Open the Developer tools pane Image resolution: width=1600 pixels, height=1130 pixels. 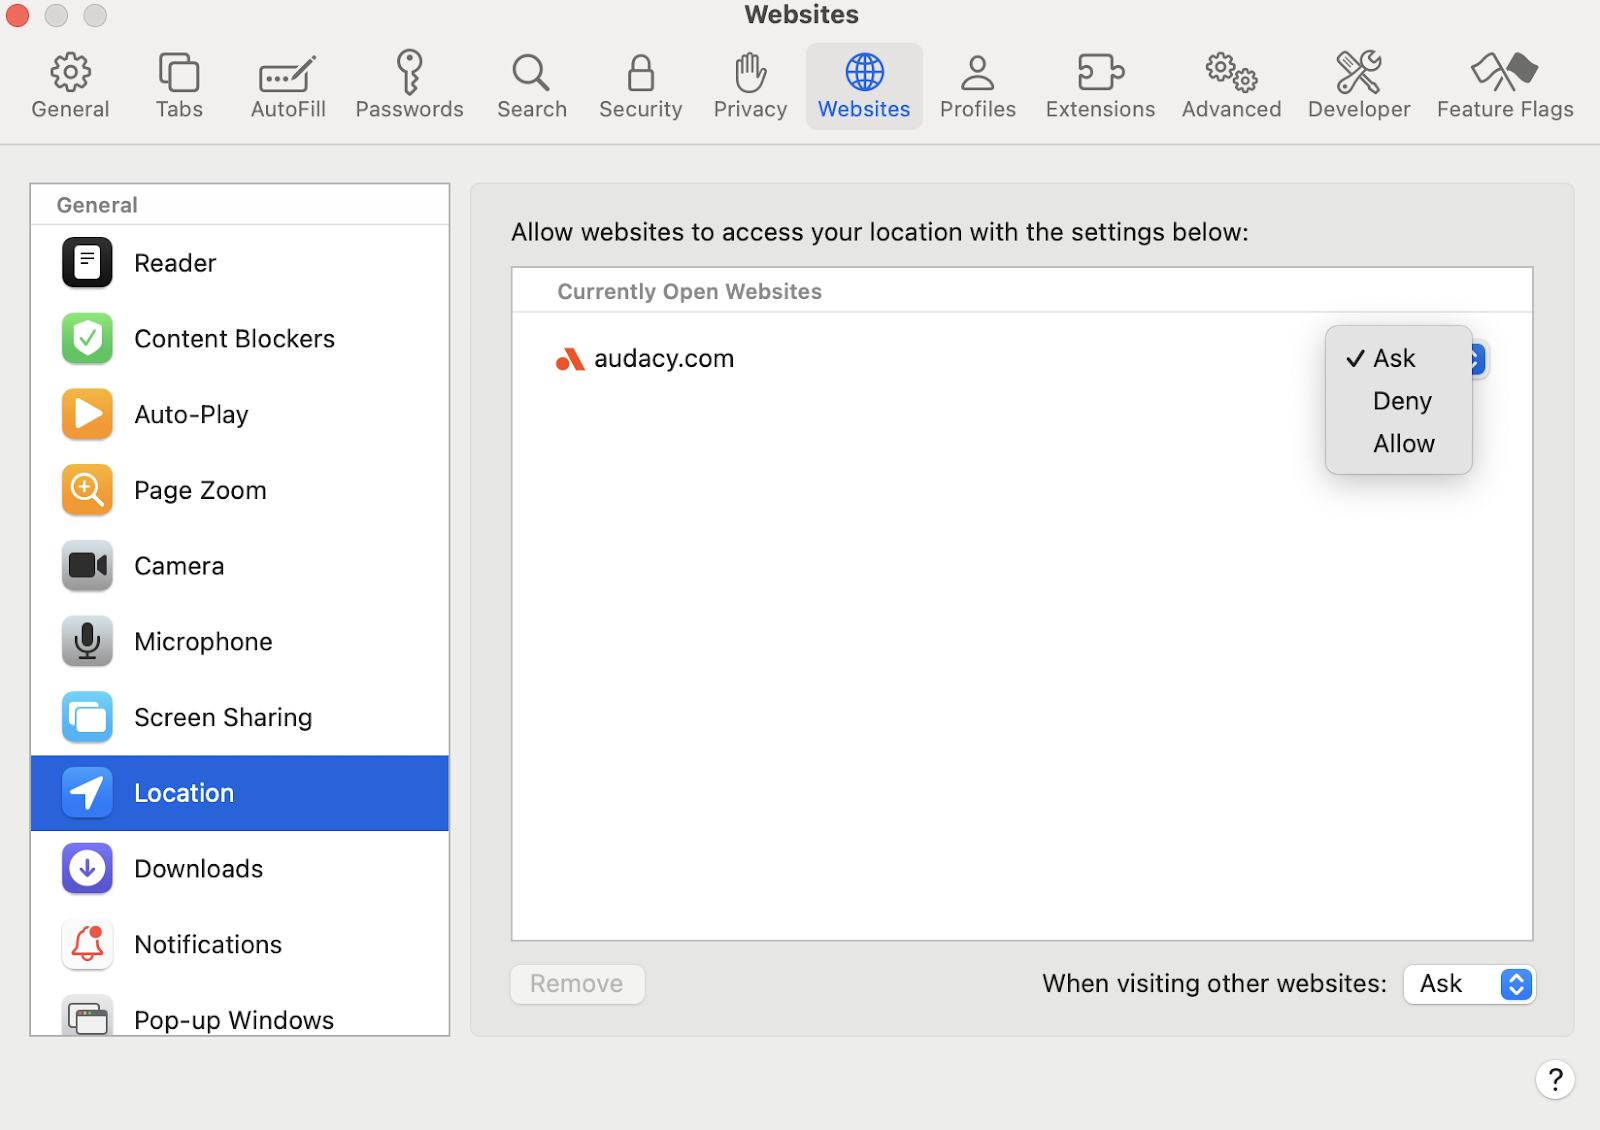(x=1358, y=86)
